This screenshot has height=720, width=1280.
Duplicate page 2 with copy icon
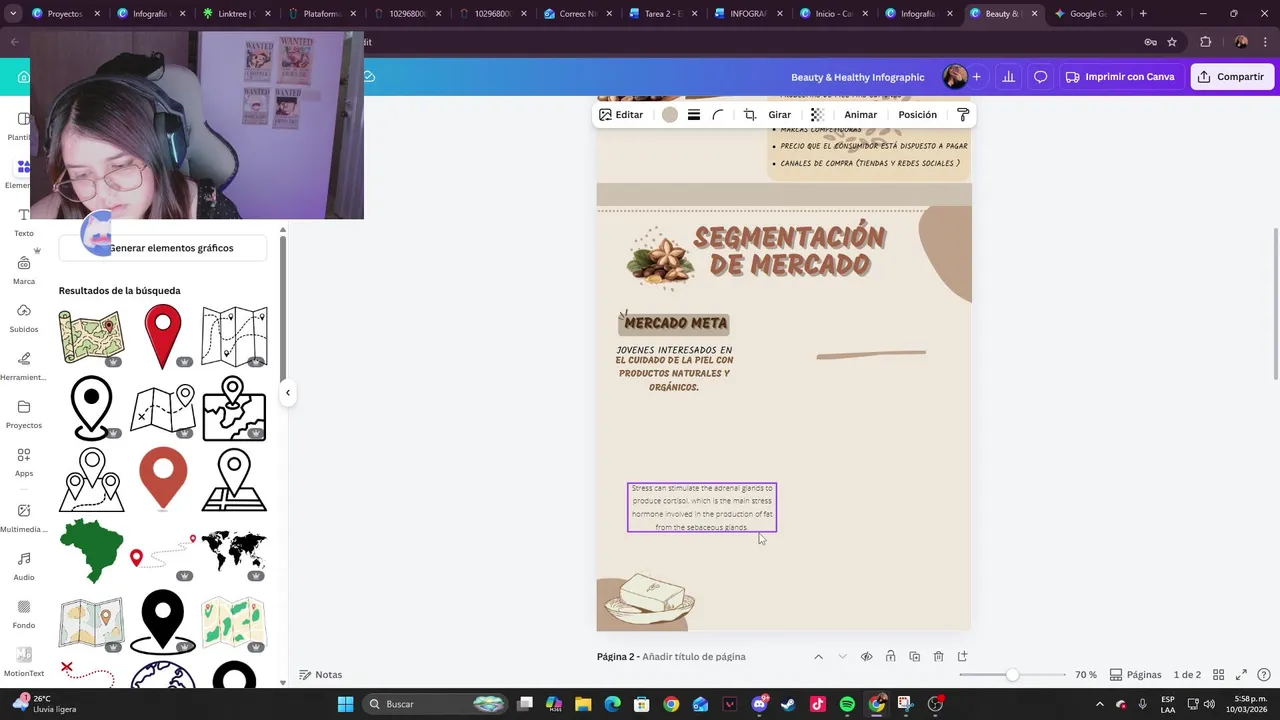pos(914,657)
